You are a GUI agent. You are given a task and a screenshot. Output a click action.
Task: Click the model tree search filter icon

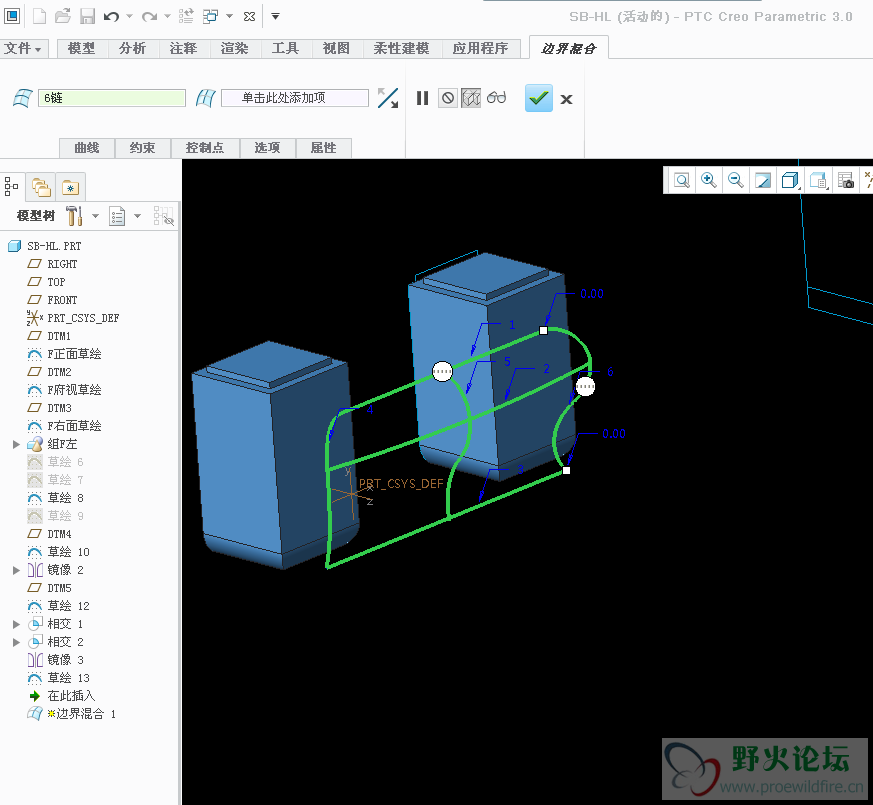[164, 216]
